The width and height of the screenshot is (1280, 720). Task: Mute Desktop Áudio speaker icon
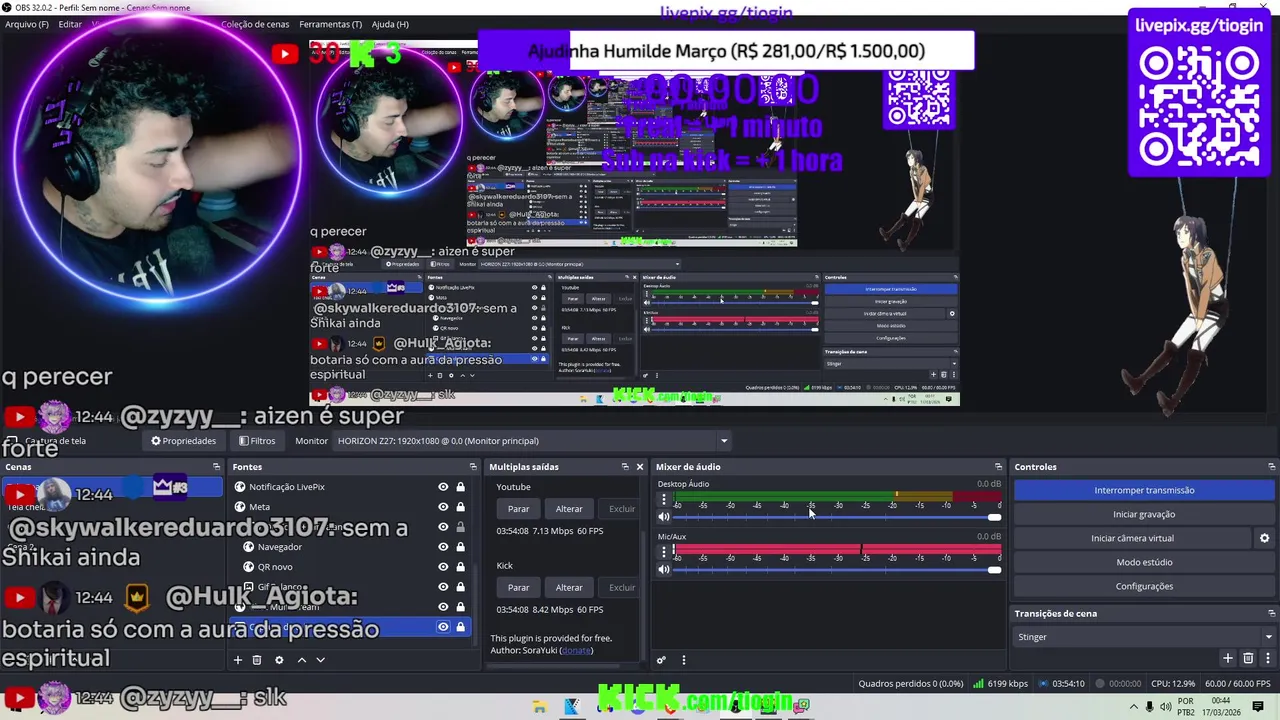[x=663, y=517]
